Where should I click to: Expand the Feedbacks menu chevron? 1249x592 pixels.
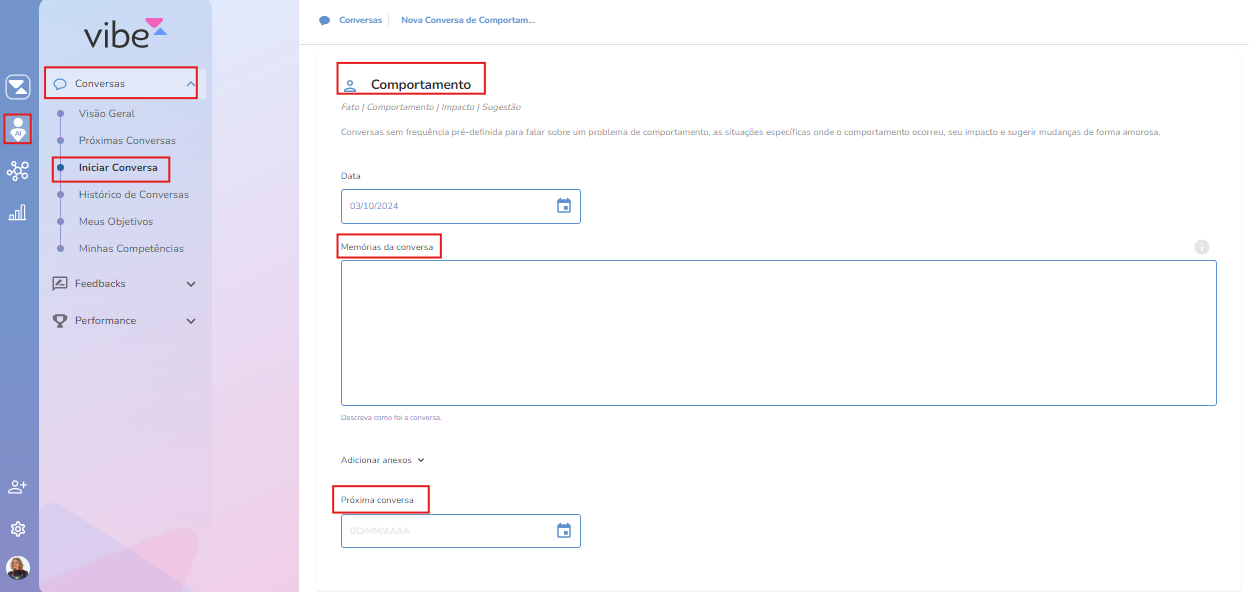(191, 284)
